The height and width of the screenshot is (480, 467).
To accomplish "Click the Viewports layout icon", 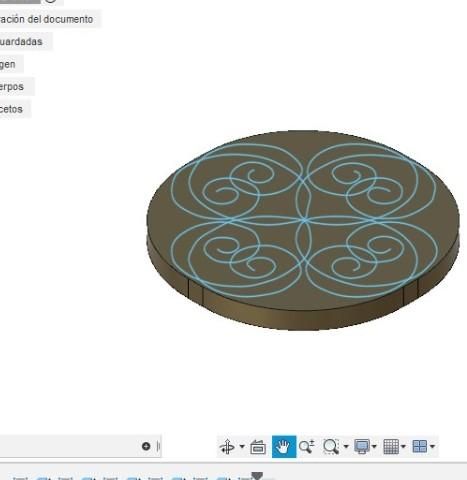I will 420,446.
